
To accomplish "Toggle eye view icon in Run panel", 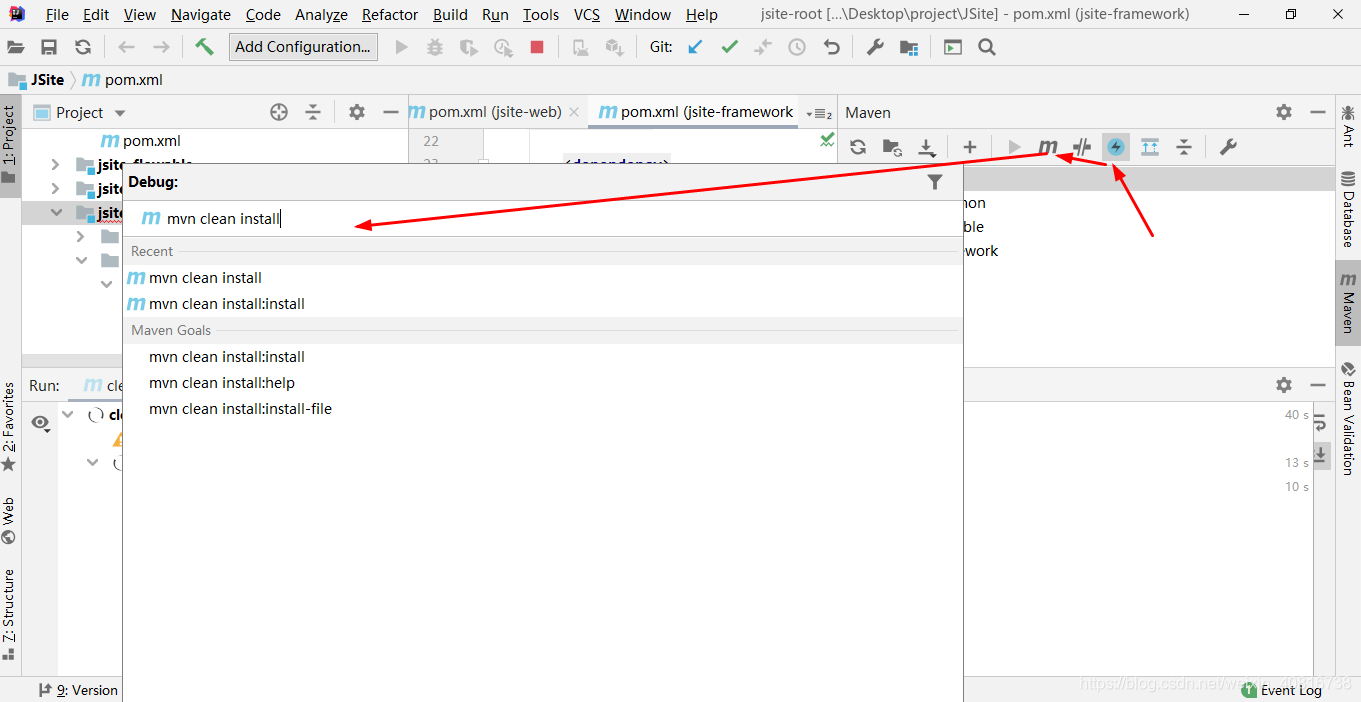I will click(40, 423).
